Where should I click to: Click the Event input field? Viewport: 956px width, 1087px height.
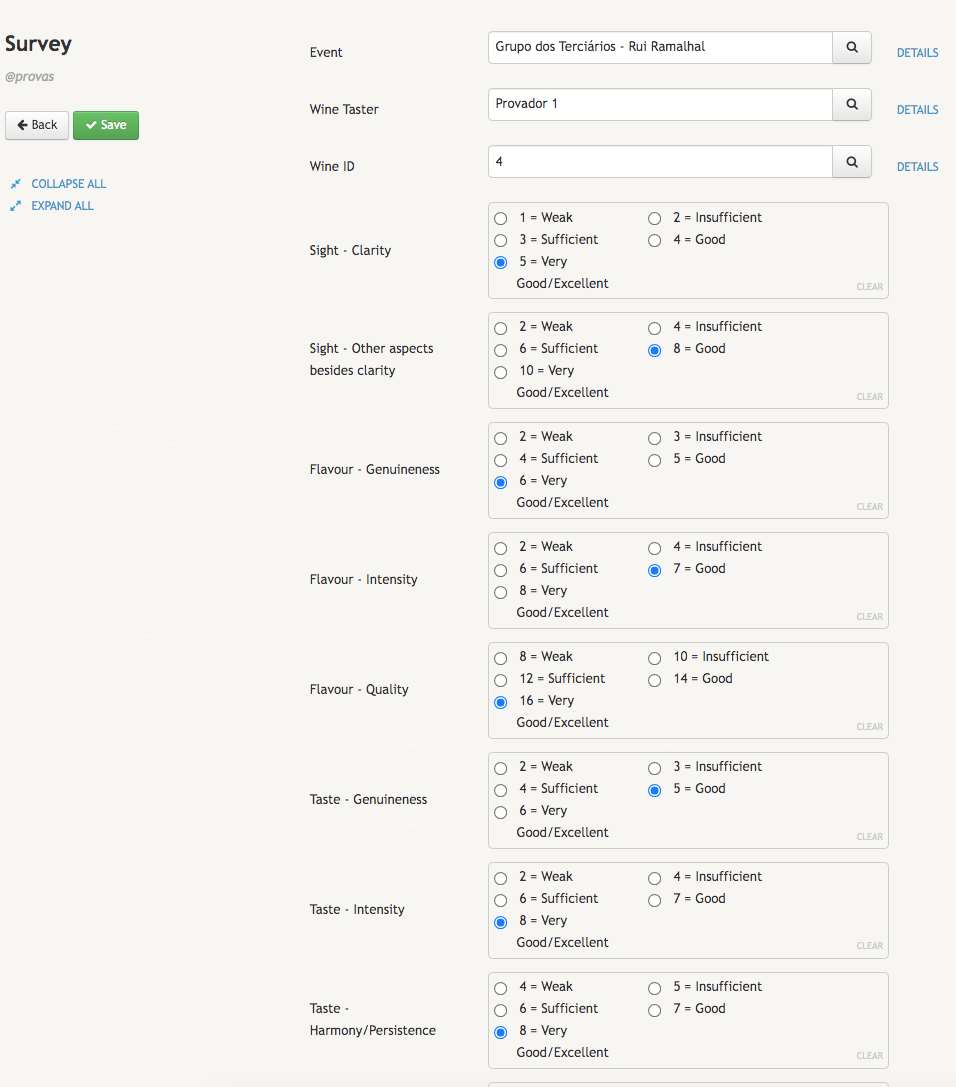(660, 47)
